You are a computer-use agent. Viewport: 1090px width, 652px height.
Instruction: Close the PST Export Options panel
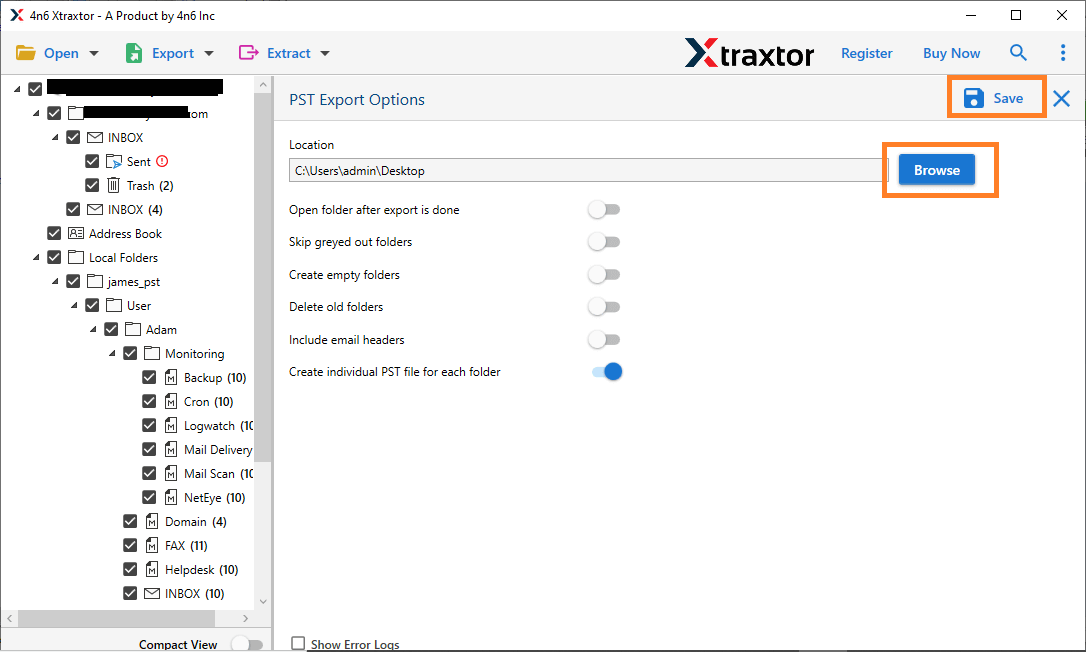point(1061,98)
